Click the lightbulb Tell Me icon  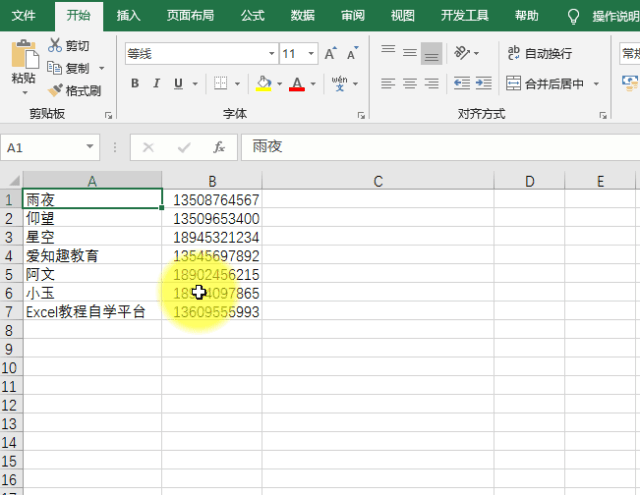573,17
